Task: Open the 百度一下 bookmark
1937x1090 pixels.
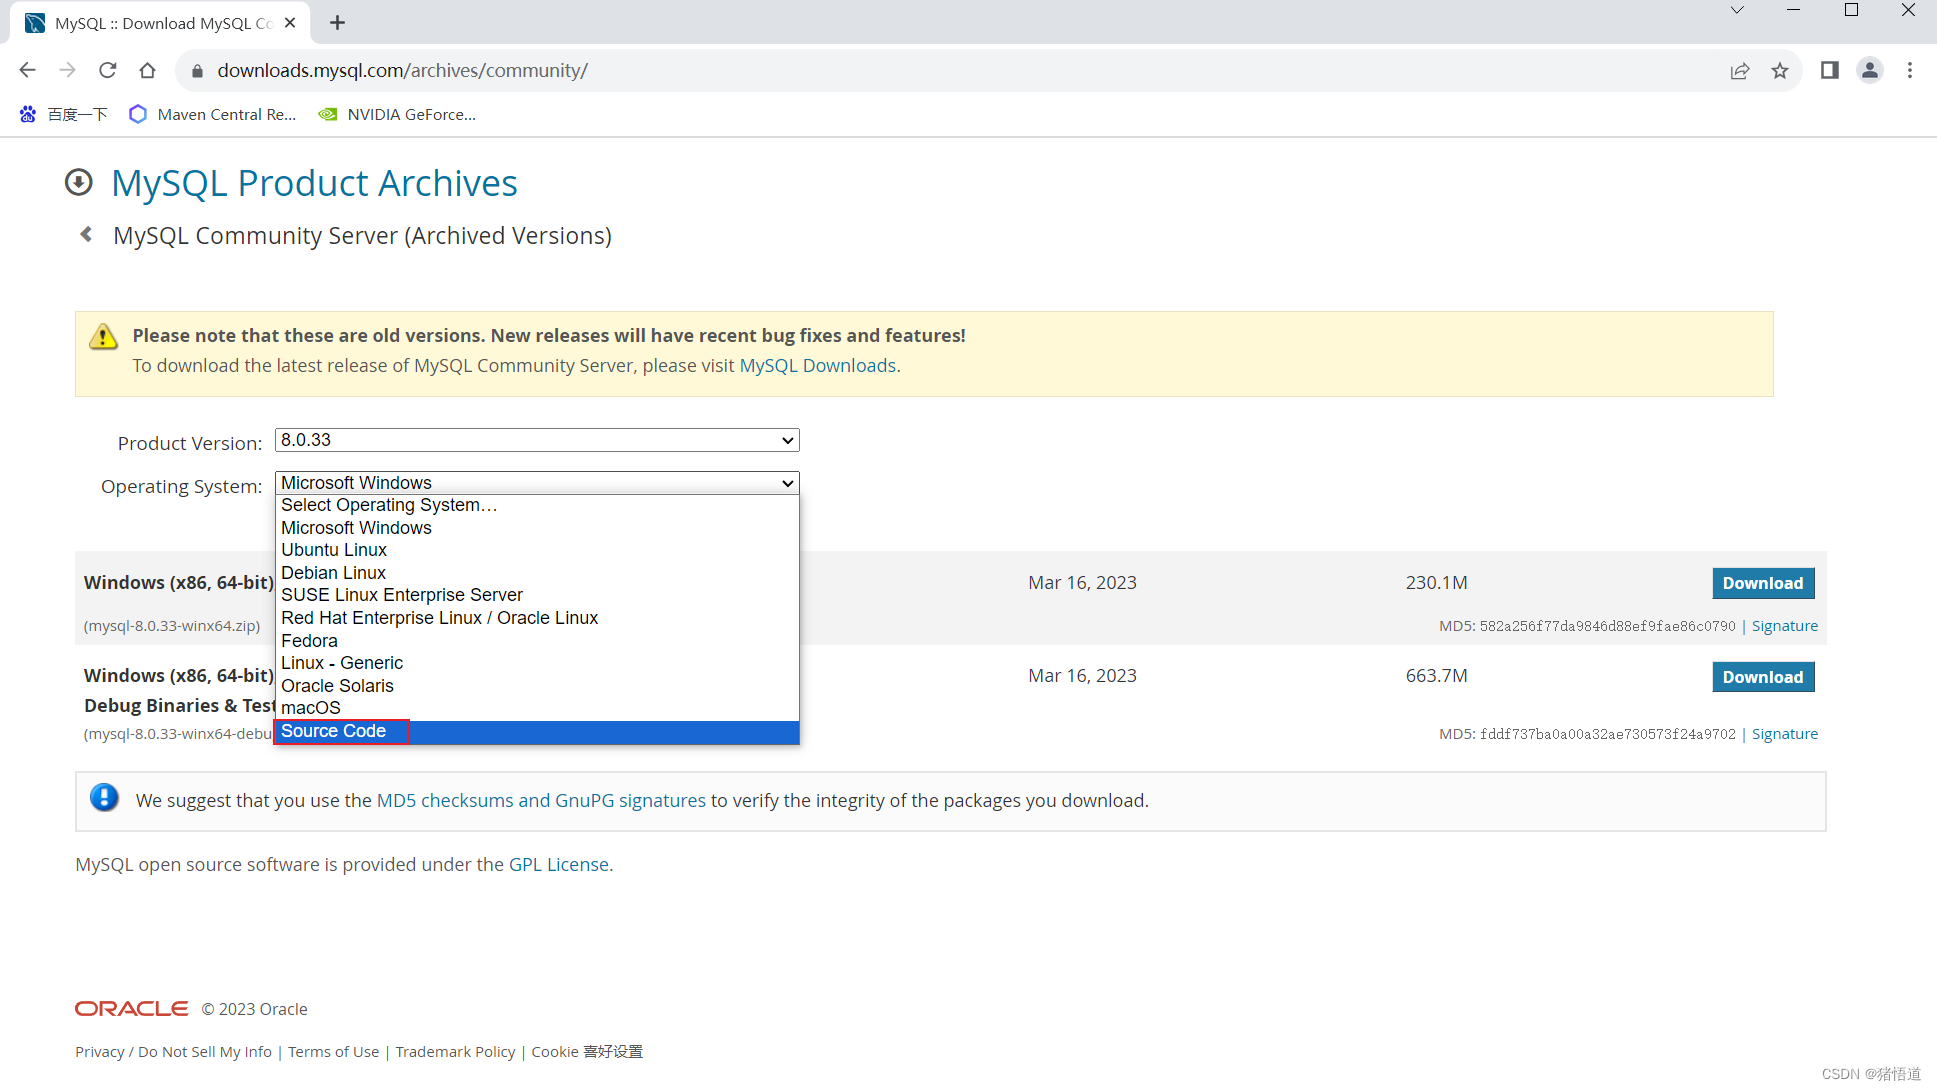Action: pyautogui.click(x=63, y=114)
